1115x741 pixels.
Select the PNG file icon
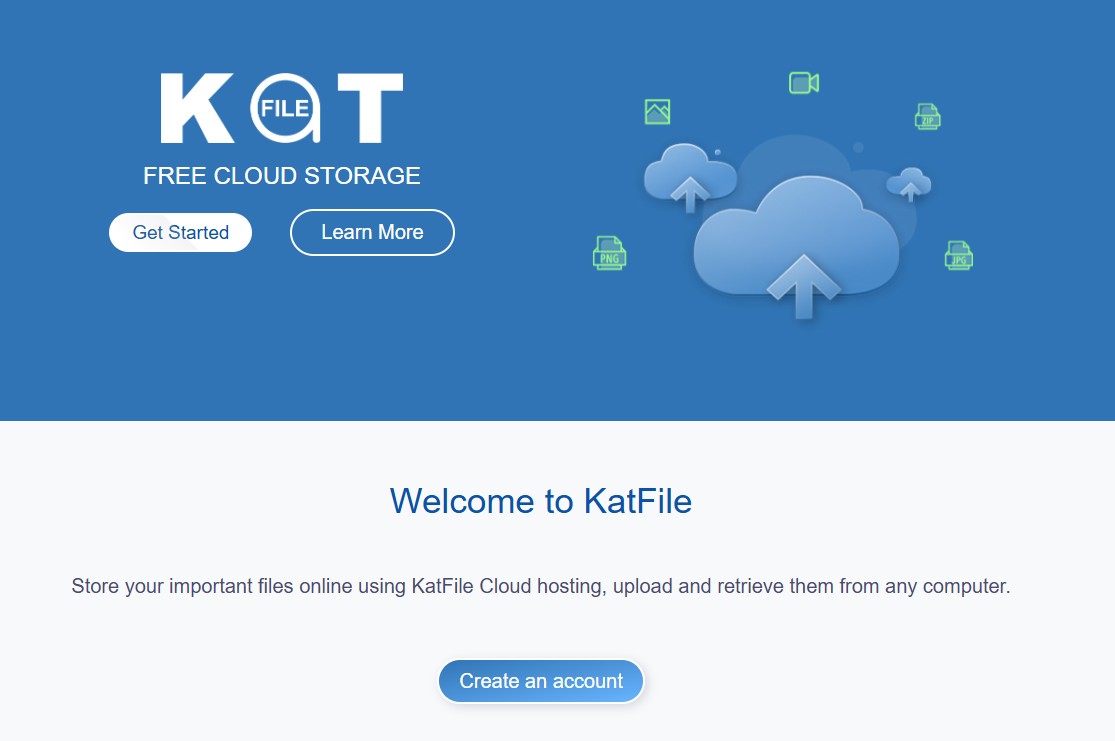pyautogui.click(x=609, y=254)
